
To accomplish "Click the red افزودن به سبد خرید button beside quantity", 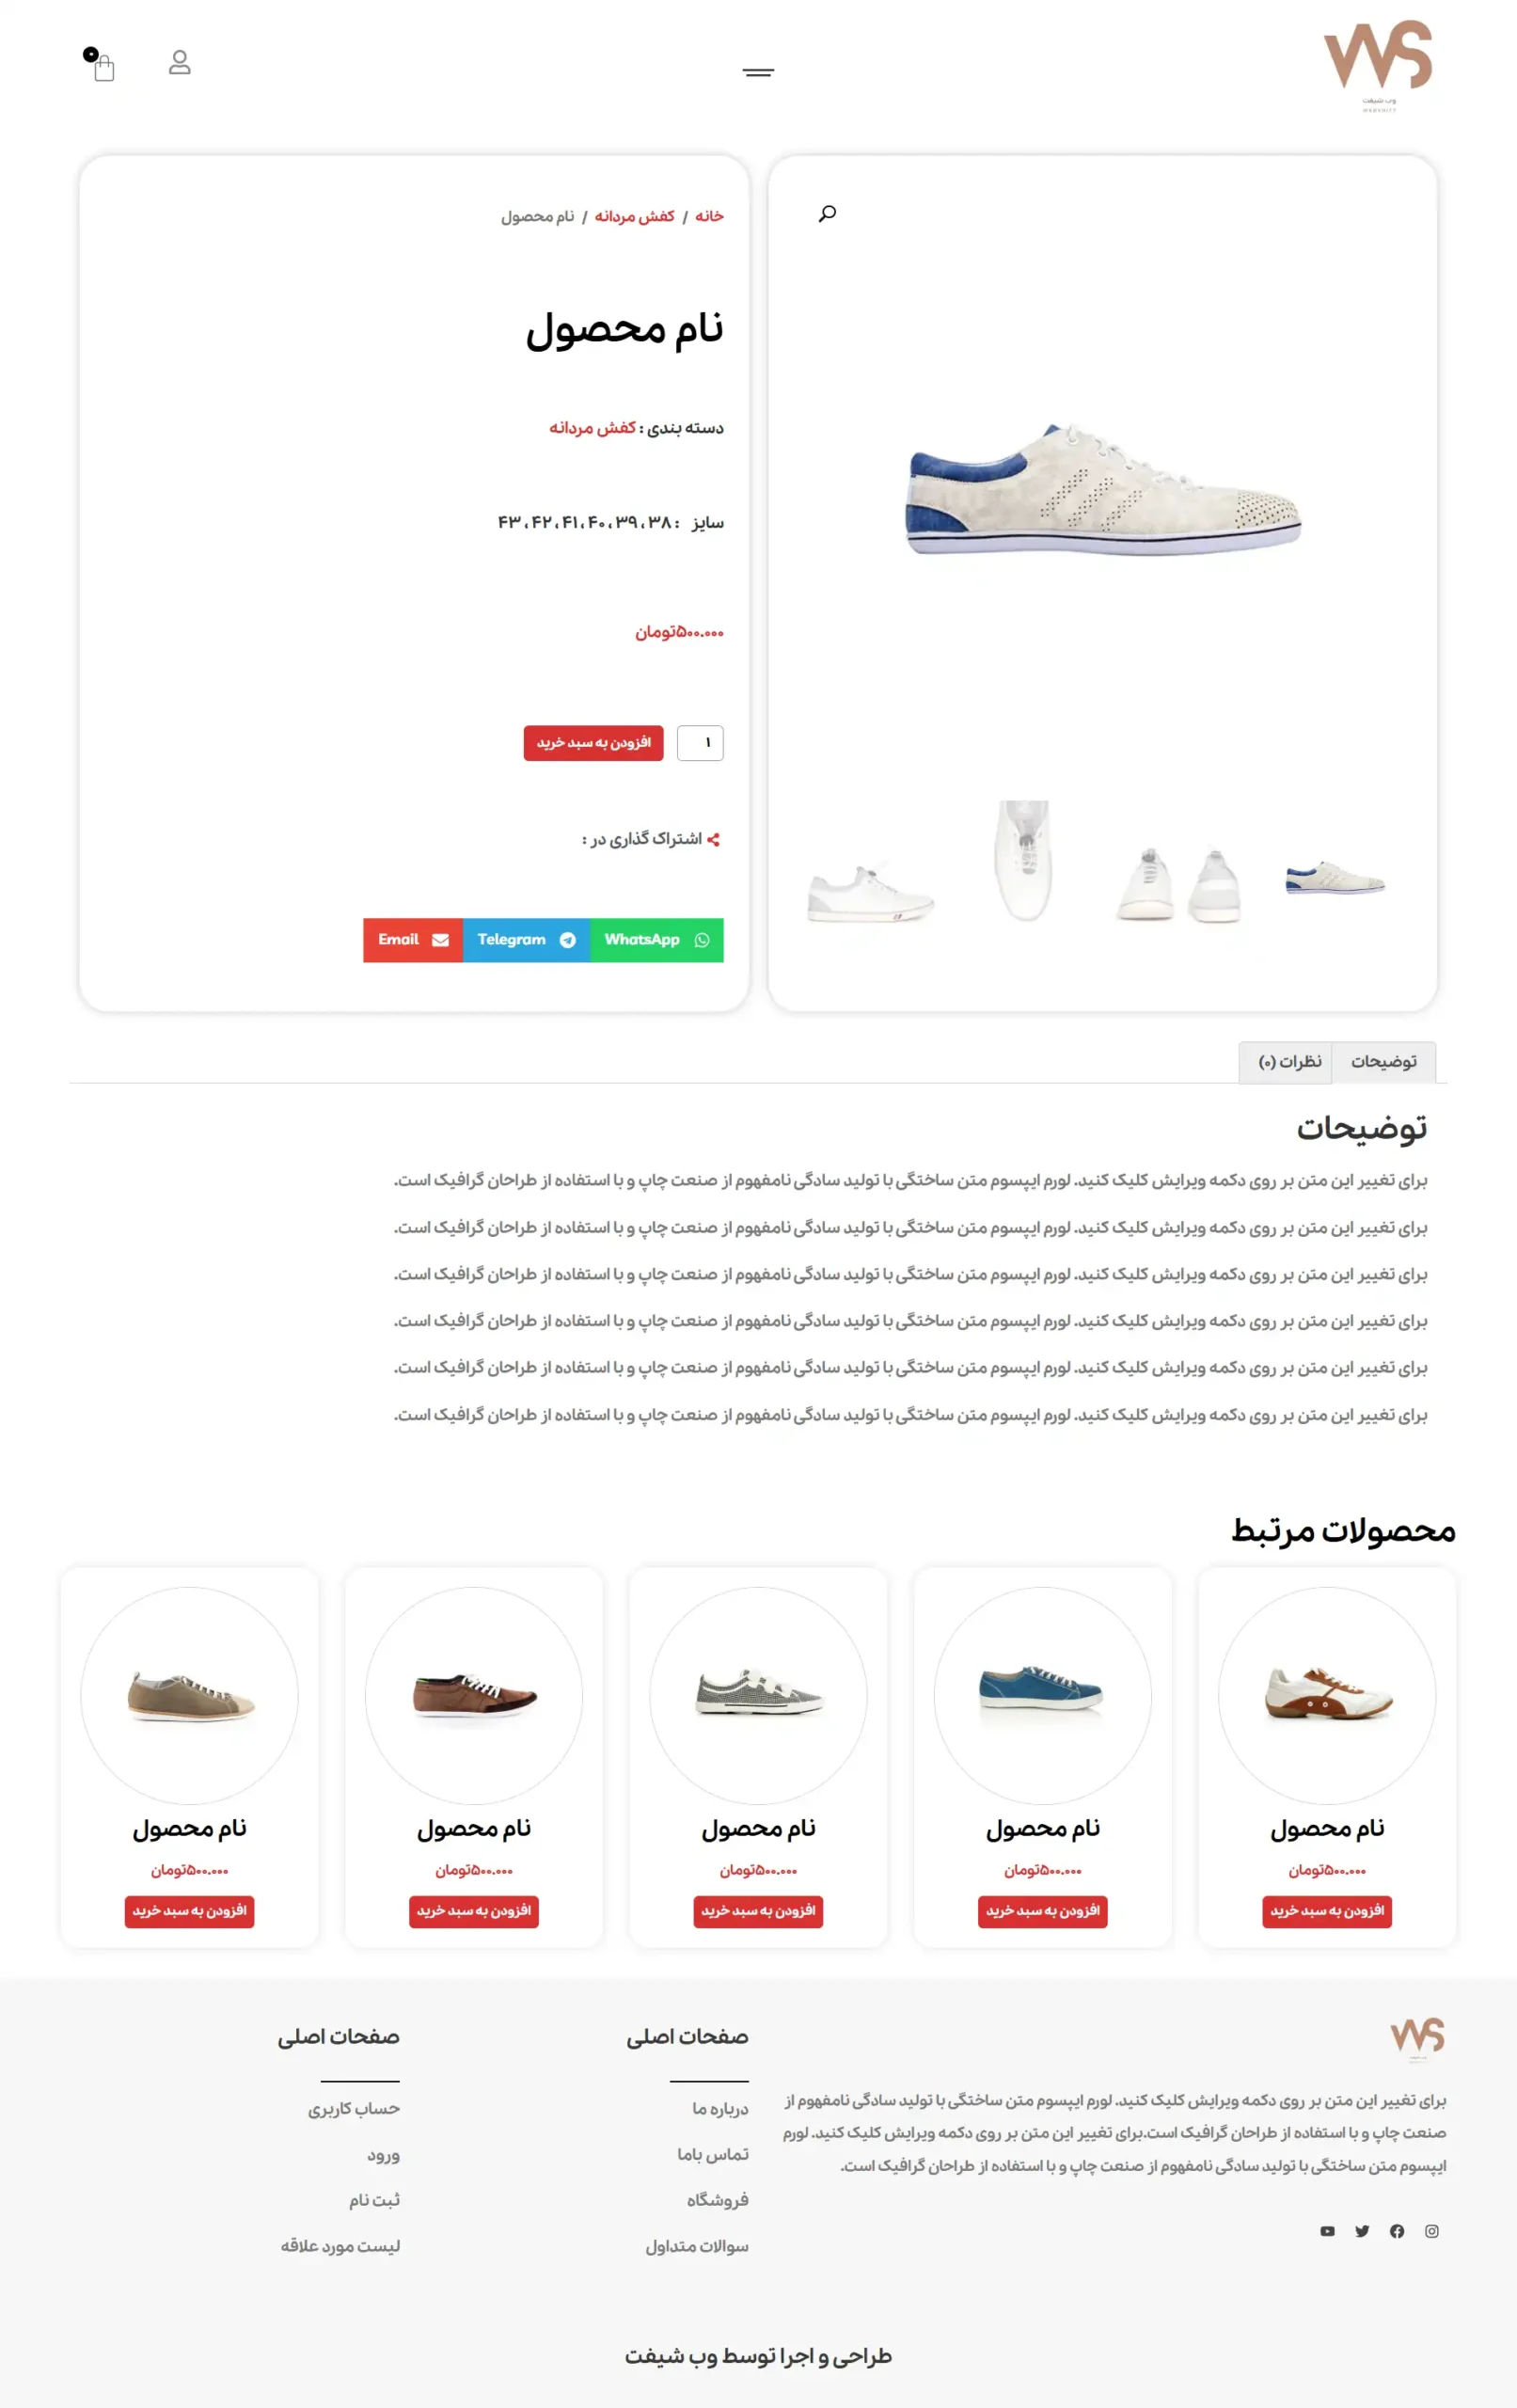I will (x=593, y=743).
